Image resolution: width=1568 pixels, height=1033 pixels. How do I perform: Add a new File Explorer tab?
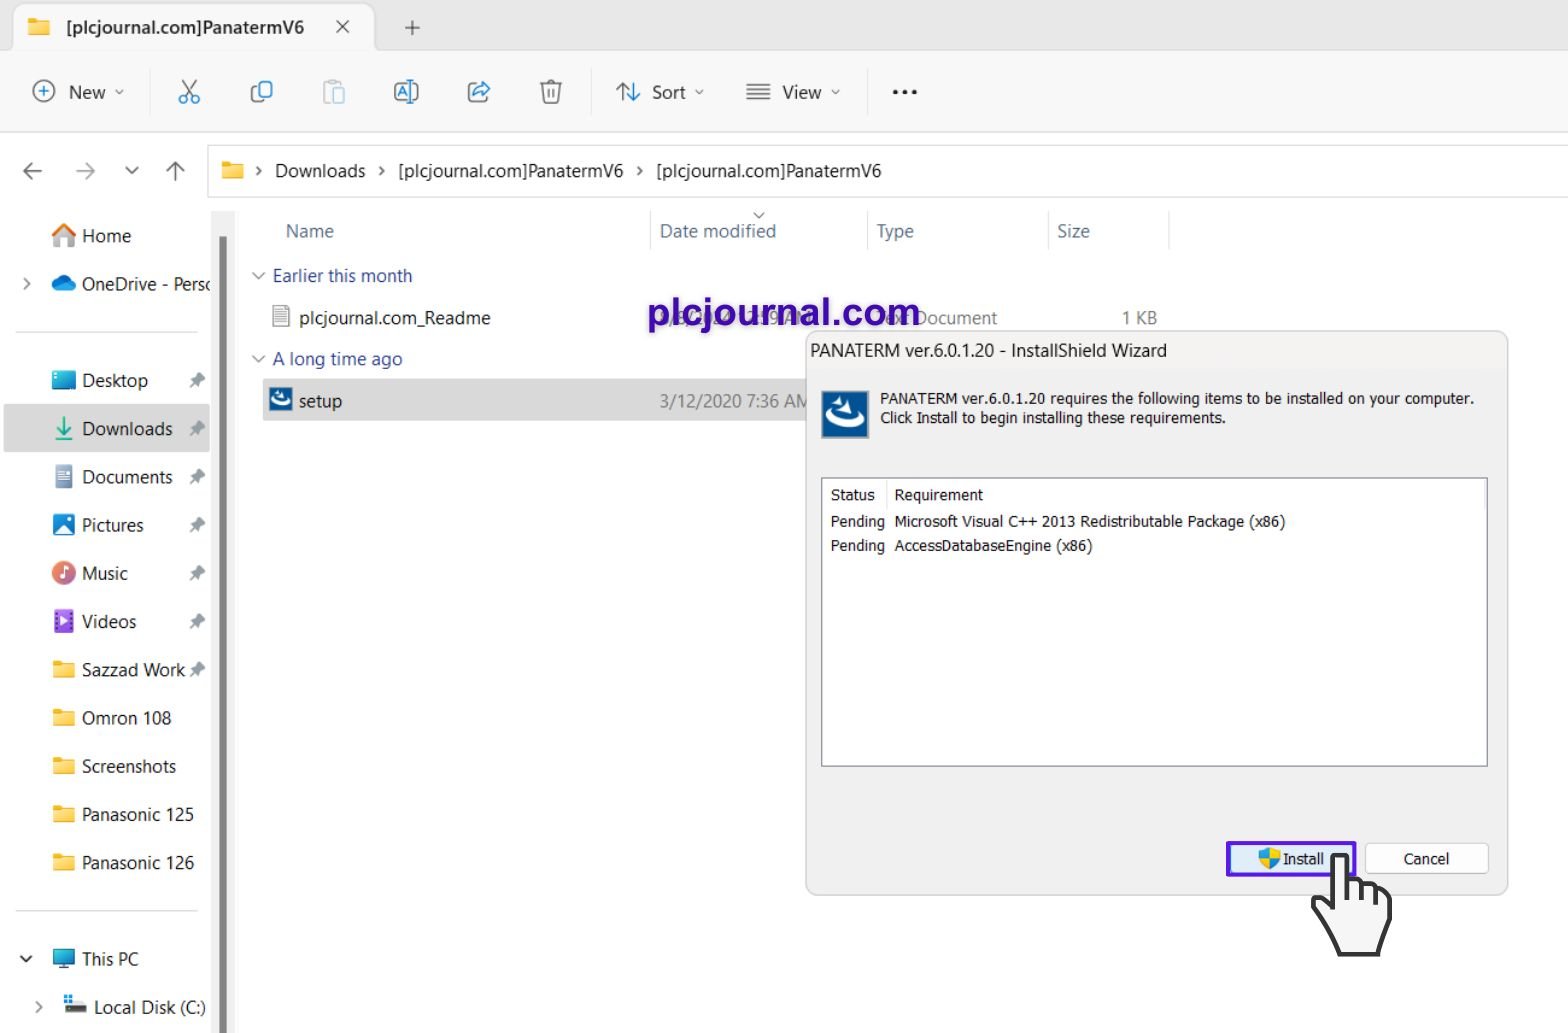[412, 27]
